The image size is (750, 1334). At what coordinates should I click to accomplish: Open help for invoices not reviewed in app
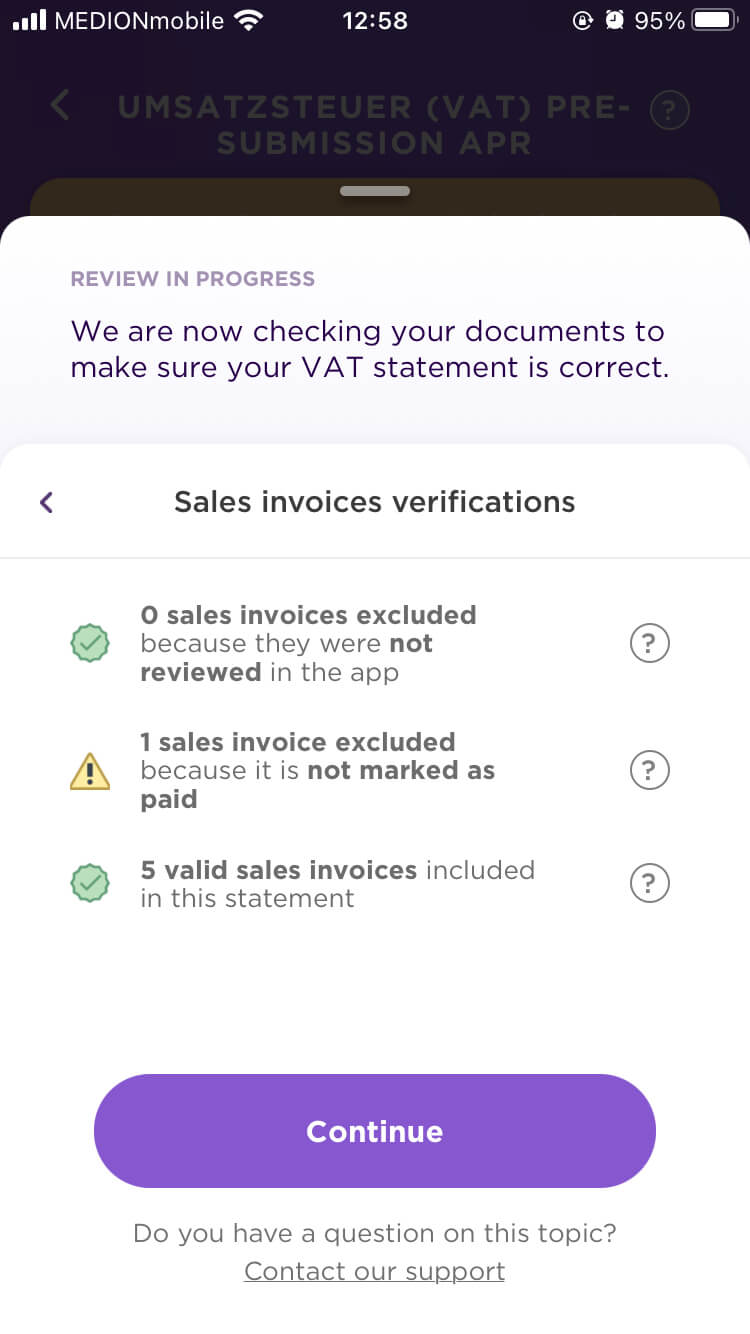[649, 643]
